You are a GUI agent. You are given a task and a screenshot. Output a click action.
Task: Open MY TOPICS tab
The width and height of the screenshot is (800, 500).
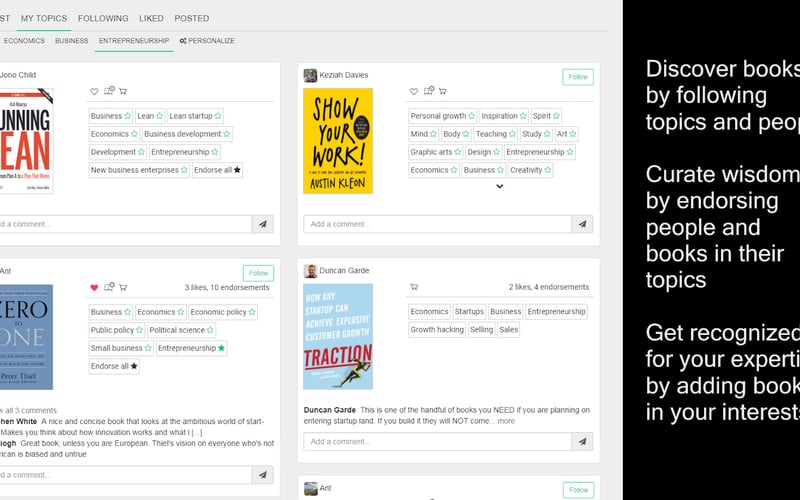pos(44,18)
